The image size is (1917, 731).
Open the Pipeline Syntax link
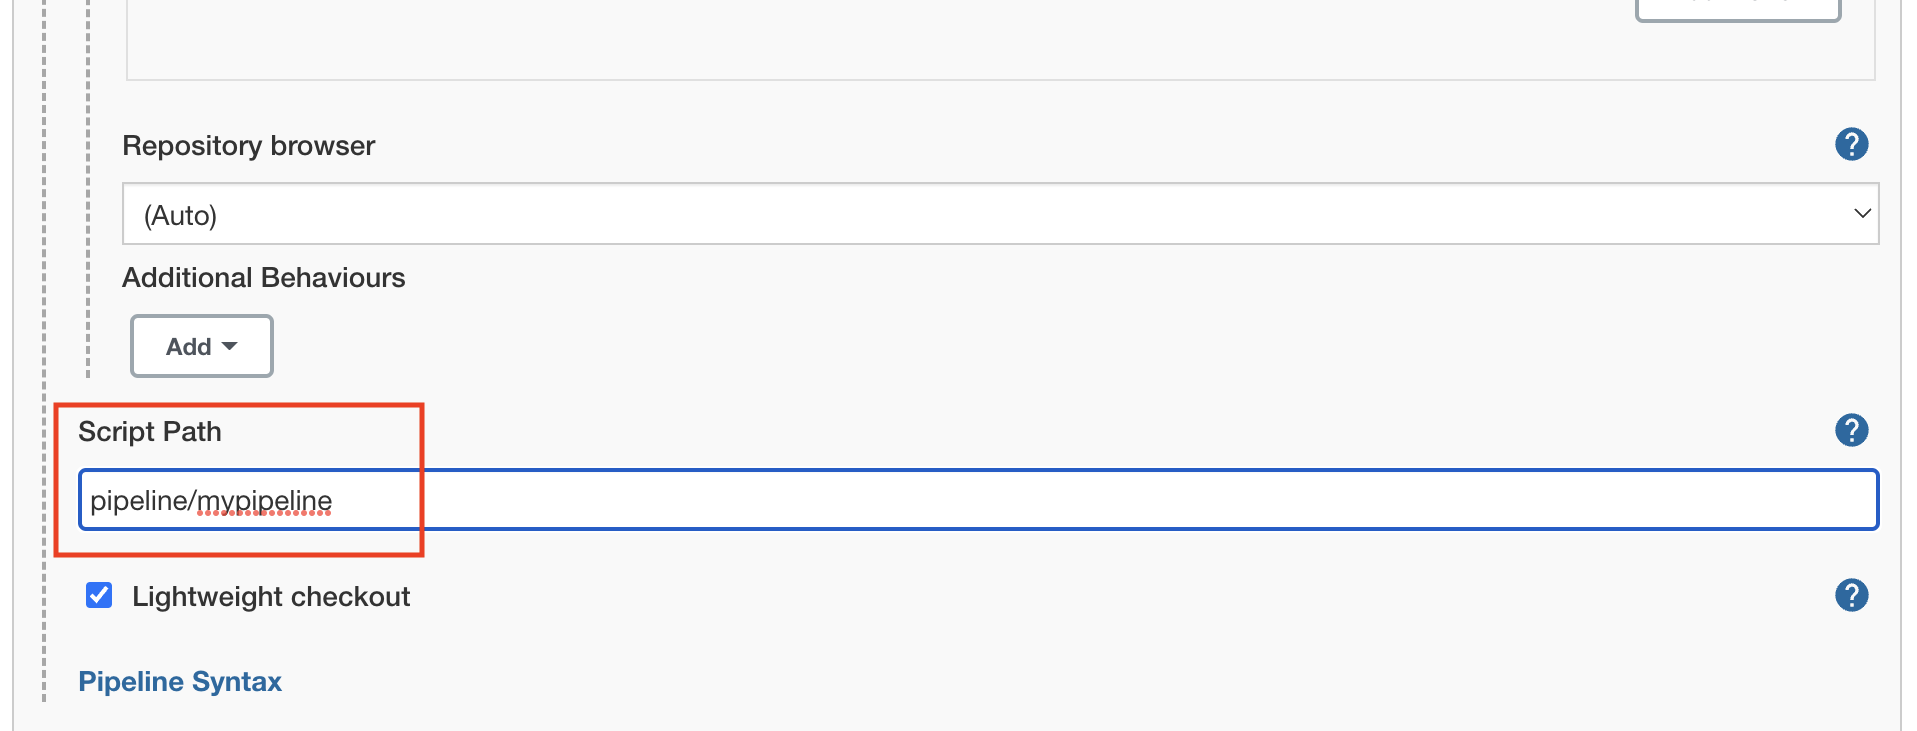[x=180, y=682]
